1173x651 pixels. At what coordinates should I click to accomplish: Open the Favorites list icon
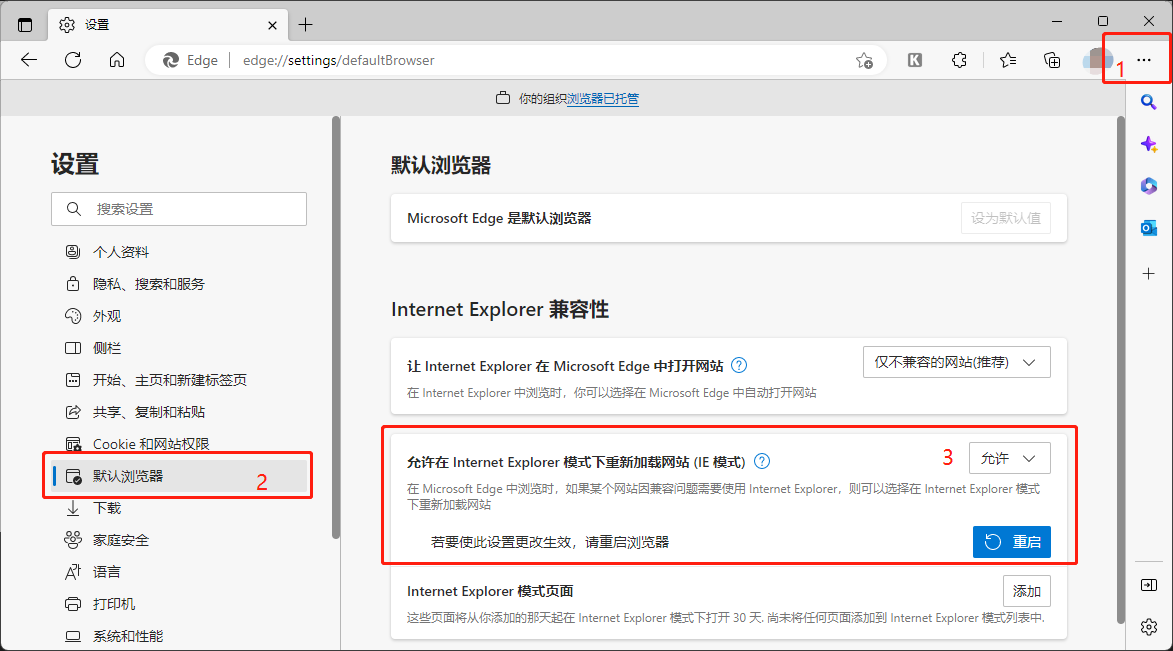pos(1008,61)
